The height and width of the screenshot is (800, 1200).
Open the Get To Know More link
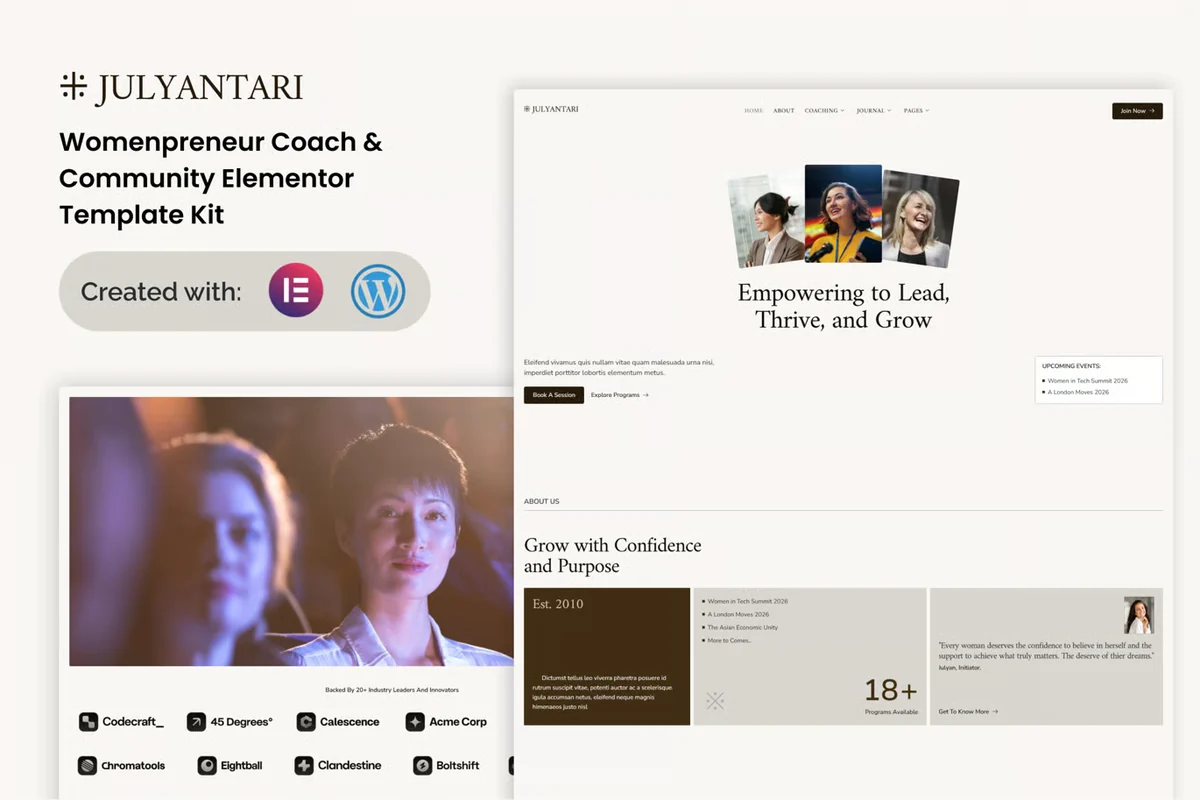point(968,712)
